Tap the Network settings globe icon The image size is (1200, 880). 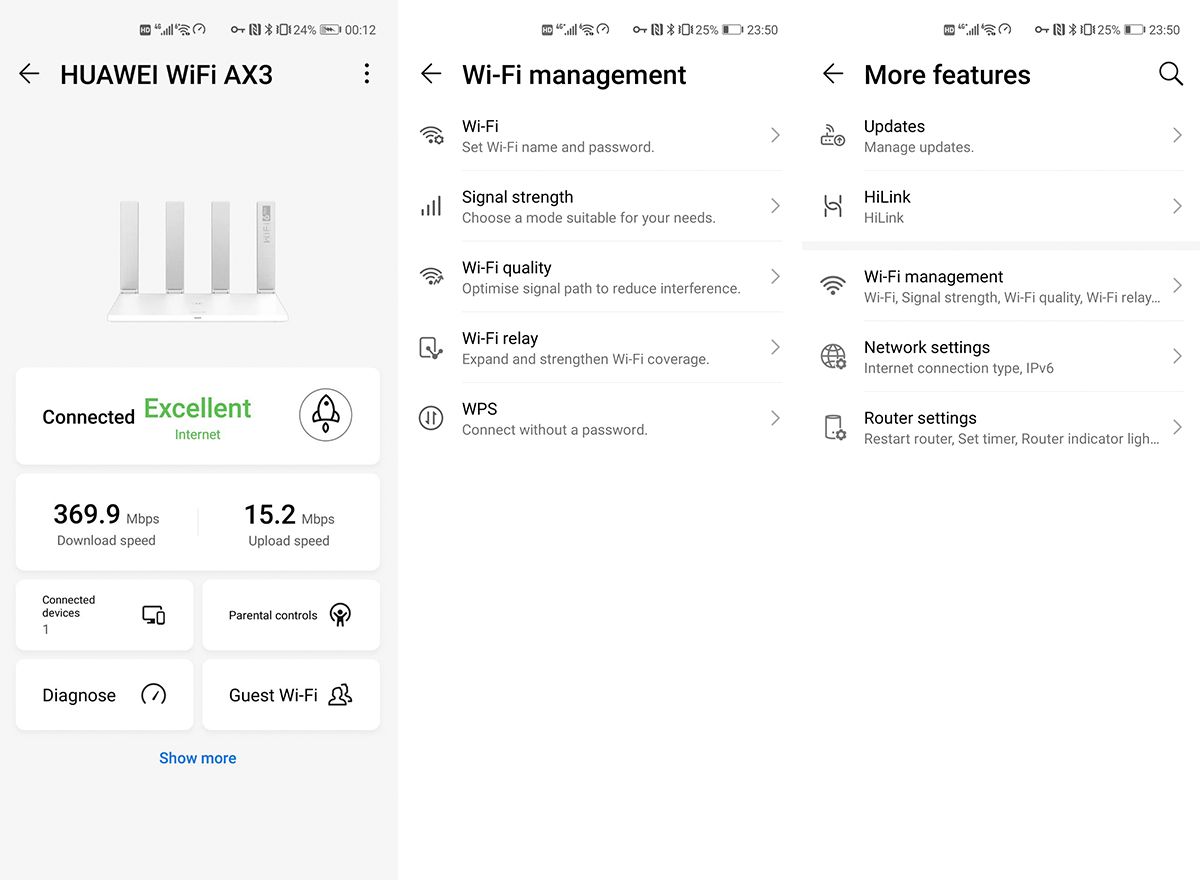pyautogui.click(x=833, y=356)
